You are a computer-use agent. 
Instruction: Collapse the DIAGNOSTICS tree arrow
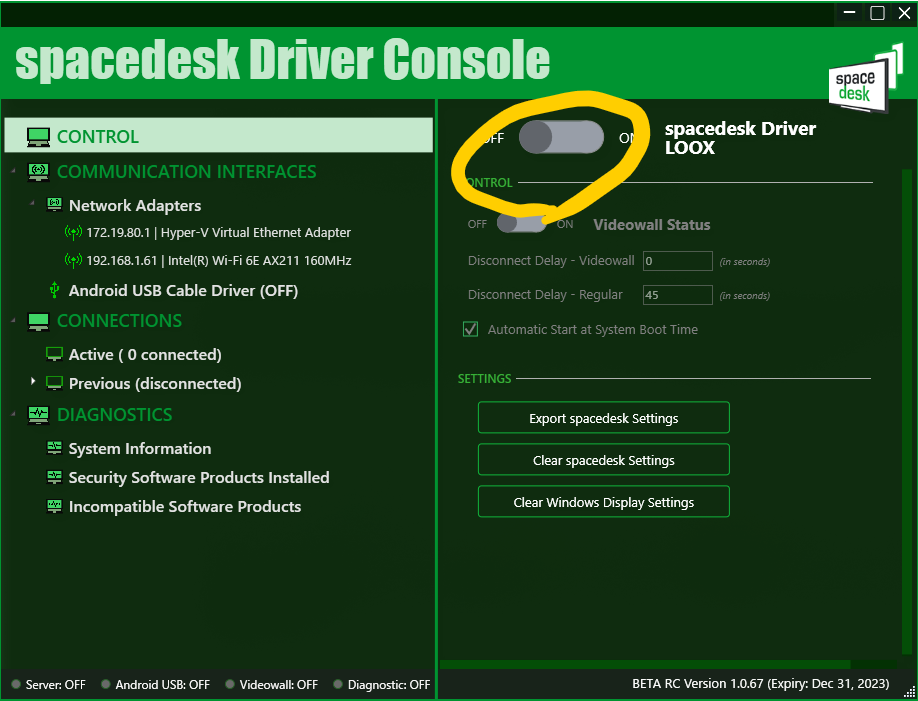13,414
